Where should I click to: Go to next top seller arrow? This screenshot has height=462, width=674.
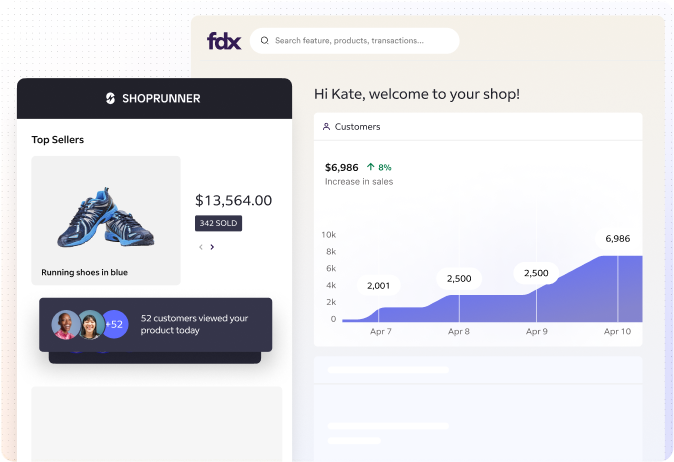point(212,247)
